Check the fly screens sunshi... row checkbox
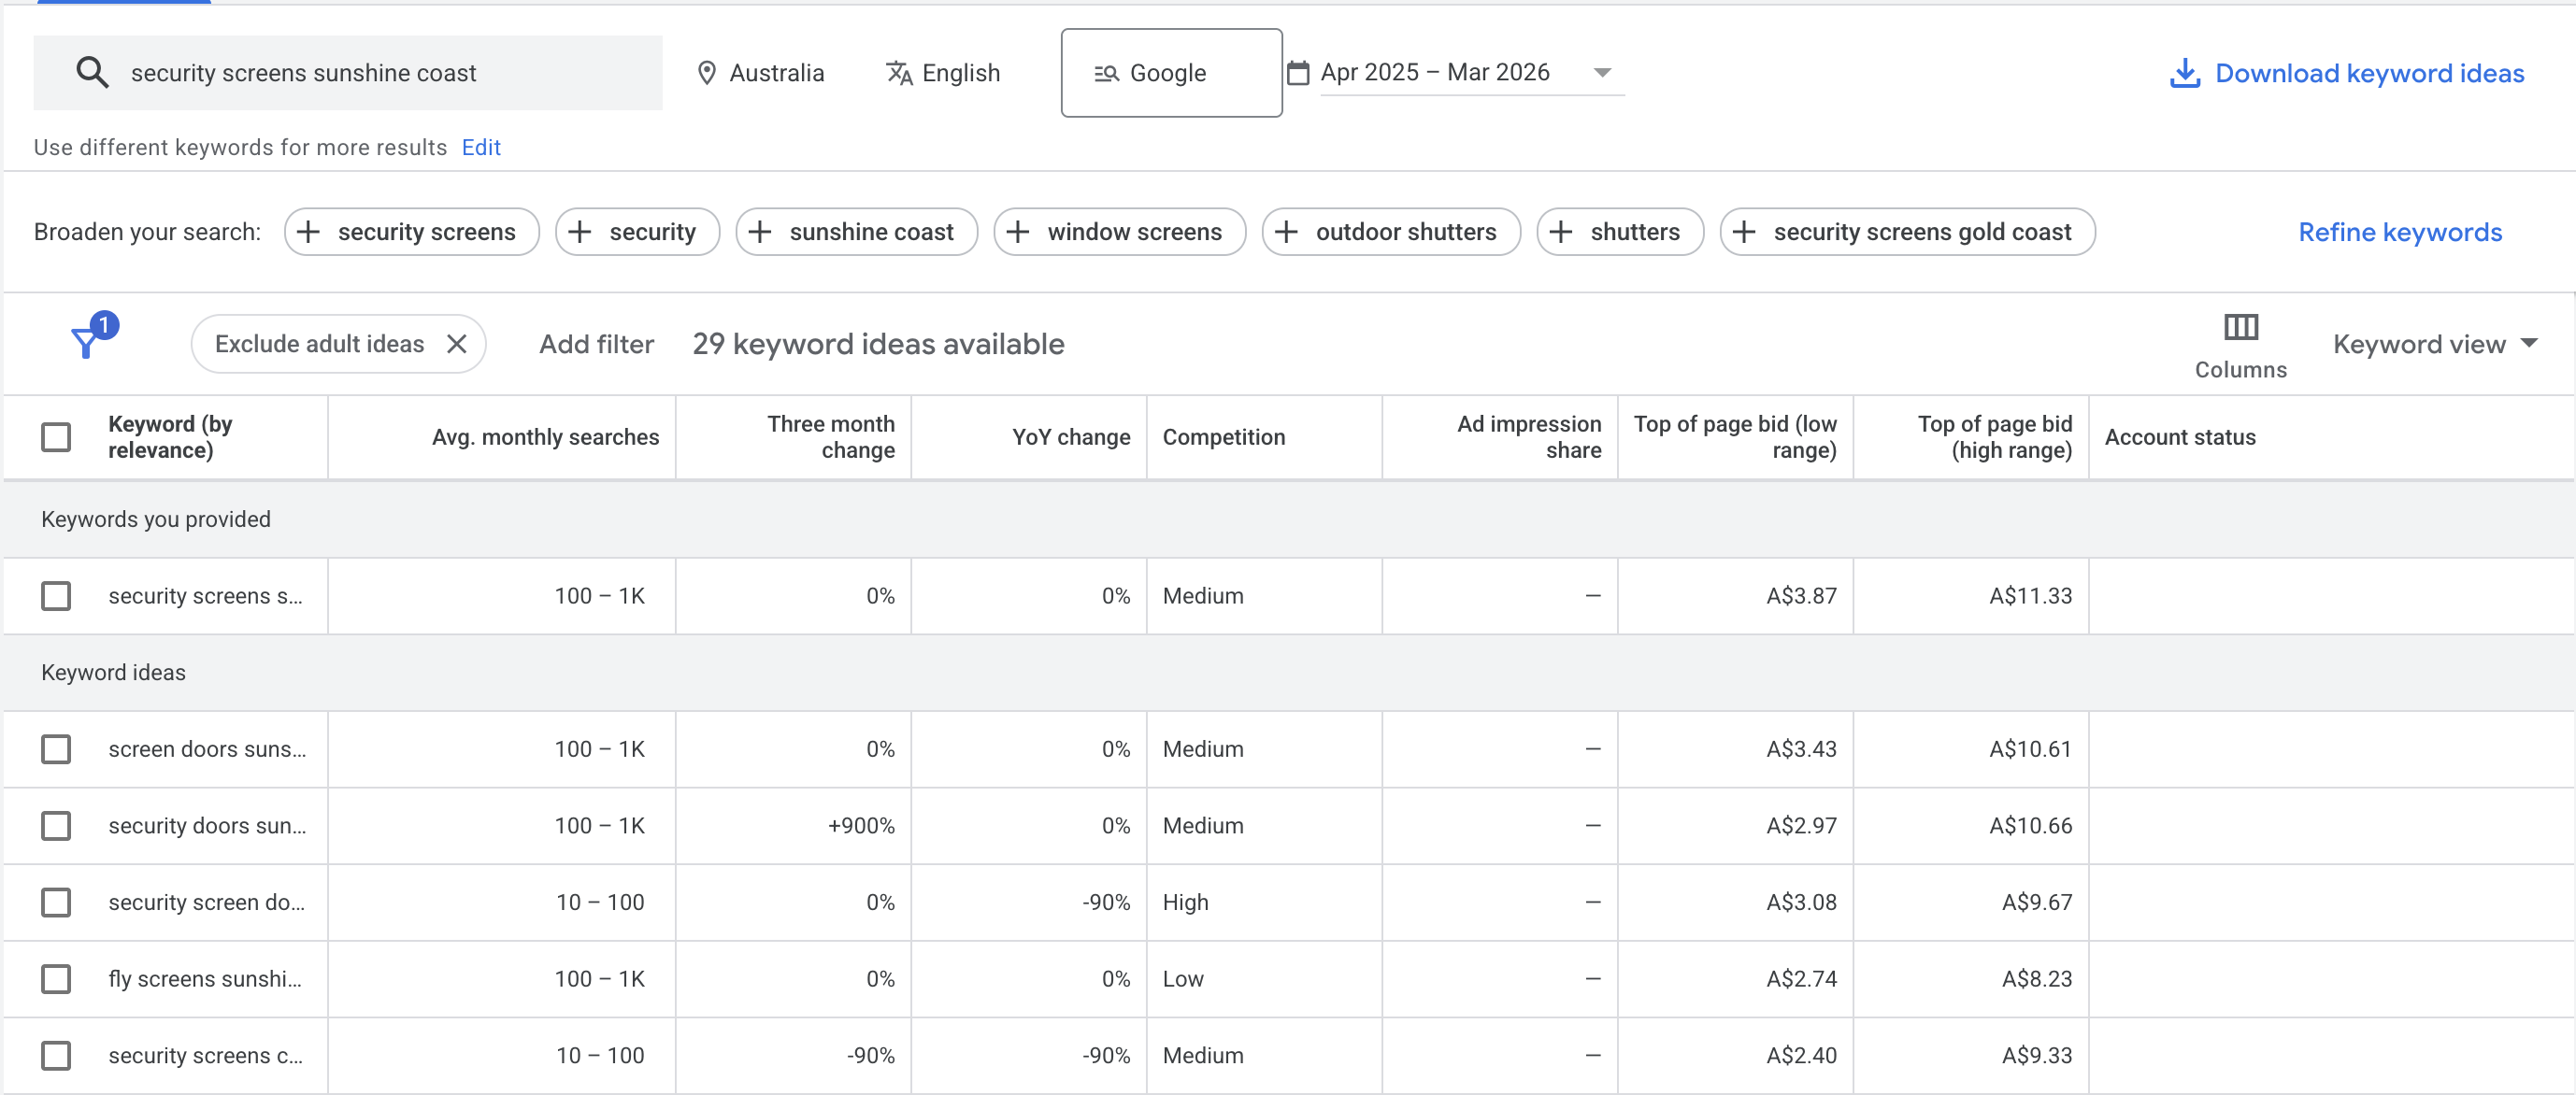 [55, 979]
